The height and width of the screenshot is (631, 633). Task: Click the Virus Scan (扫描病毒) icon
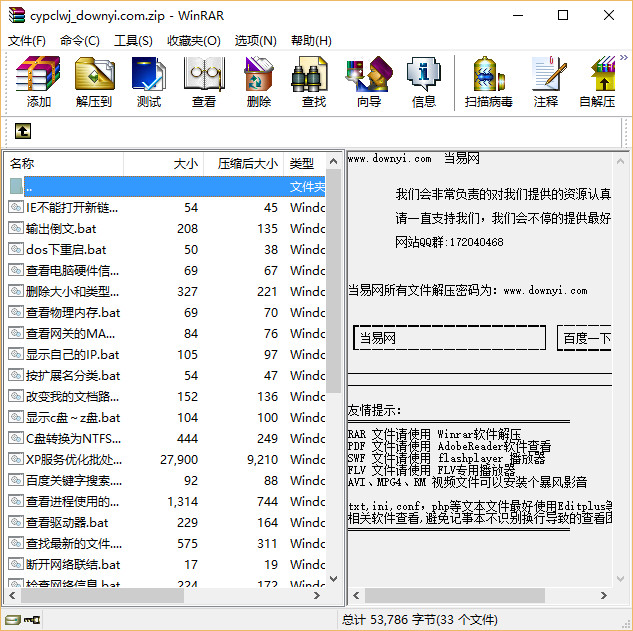[x=488, y=83]
